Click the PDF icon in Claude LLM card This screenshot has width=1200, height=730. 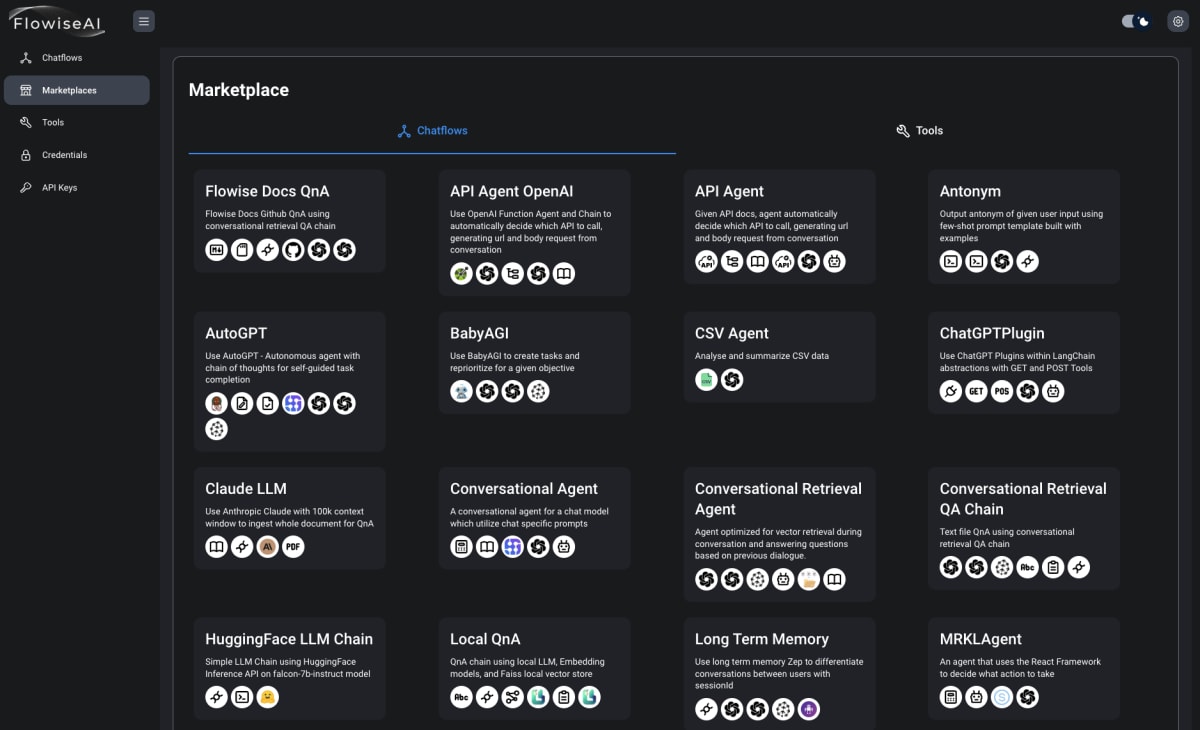(293, 547)
